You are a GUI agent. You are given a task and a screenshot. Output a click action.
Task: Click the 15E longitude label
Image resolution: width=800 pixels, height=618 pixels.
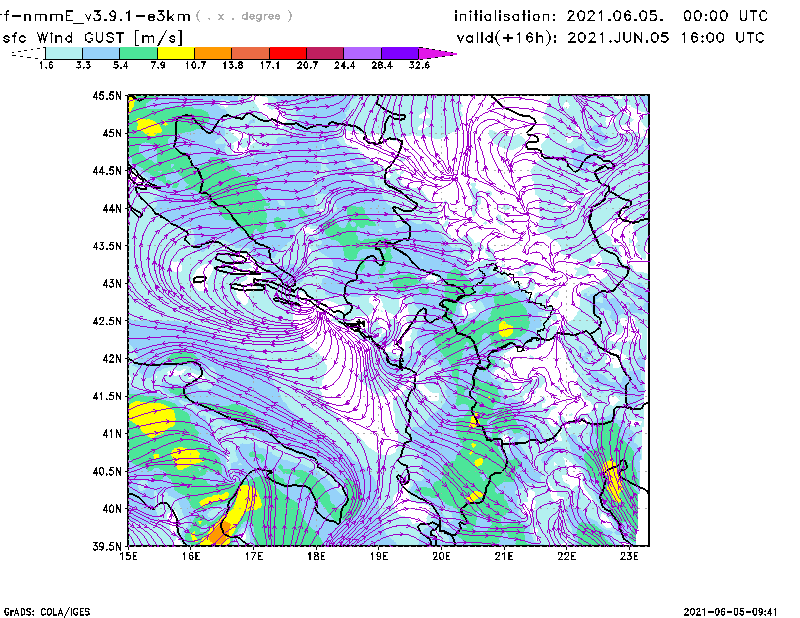[x=128, y=556]
